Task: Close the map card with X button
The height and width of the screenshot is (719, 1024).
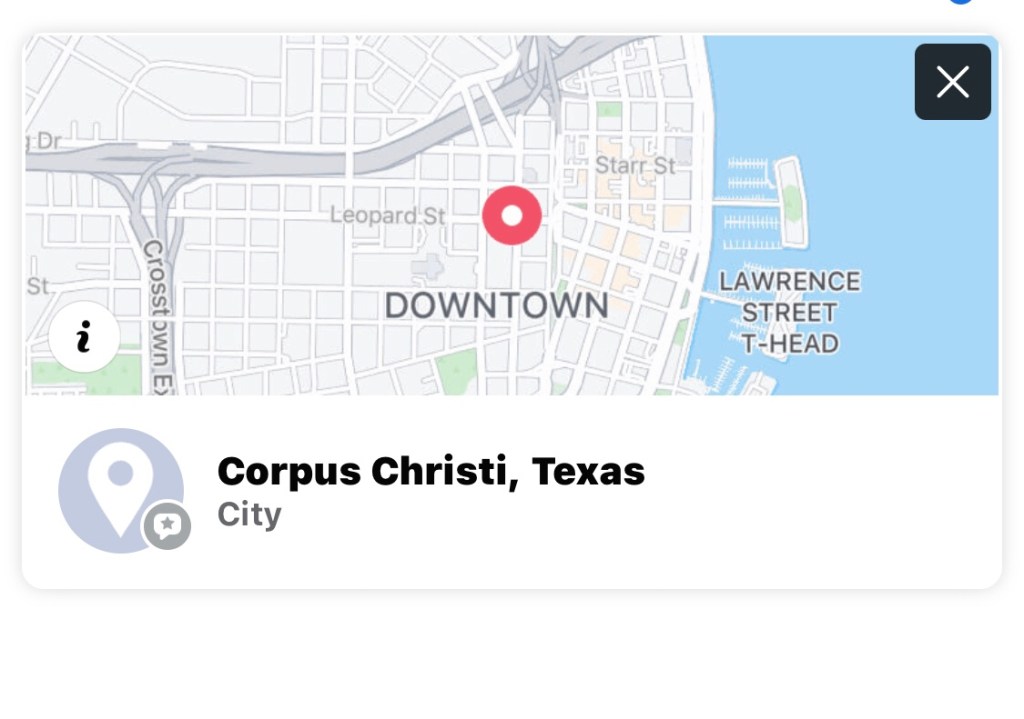Action: point(952,82)
